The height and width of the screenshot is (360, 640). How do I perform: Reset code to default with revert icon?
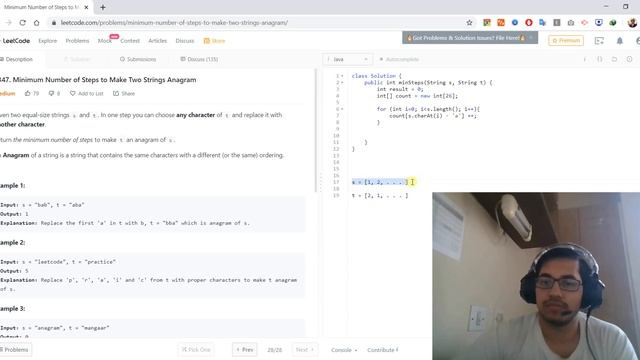click(x=614, y=60)
